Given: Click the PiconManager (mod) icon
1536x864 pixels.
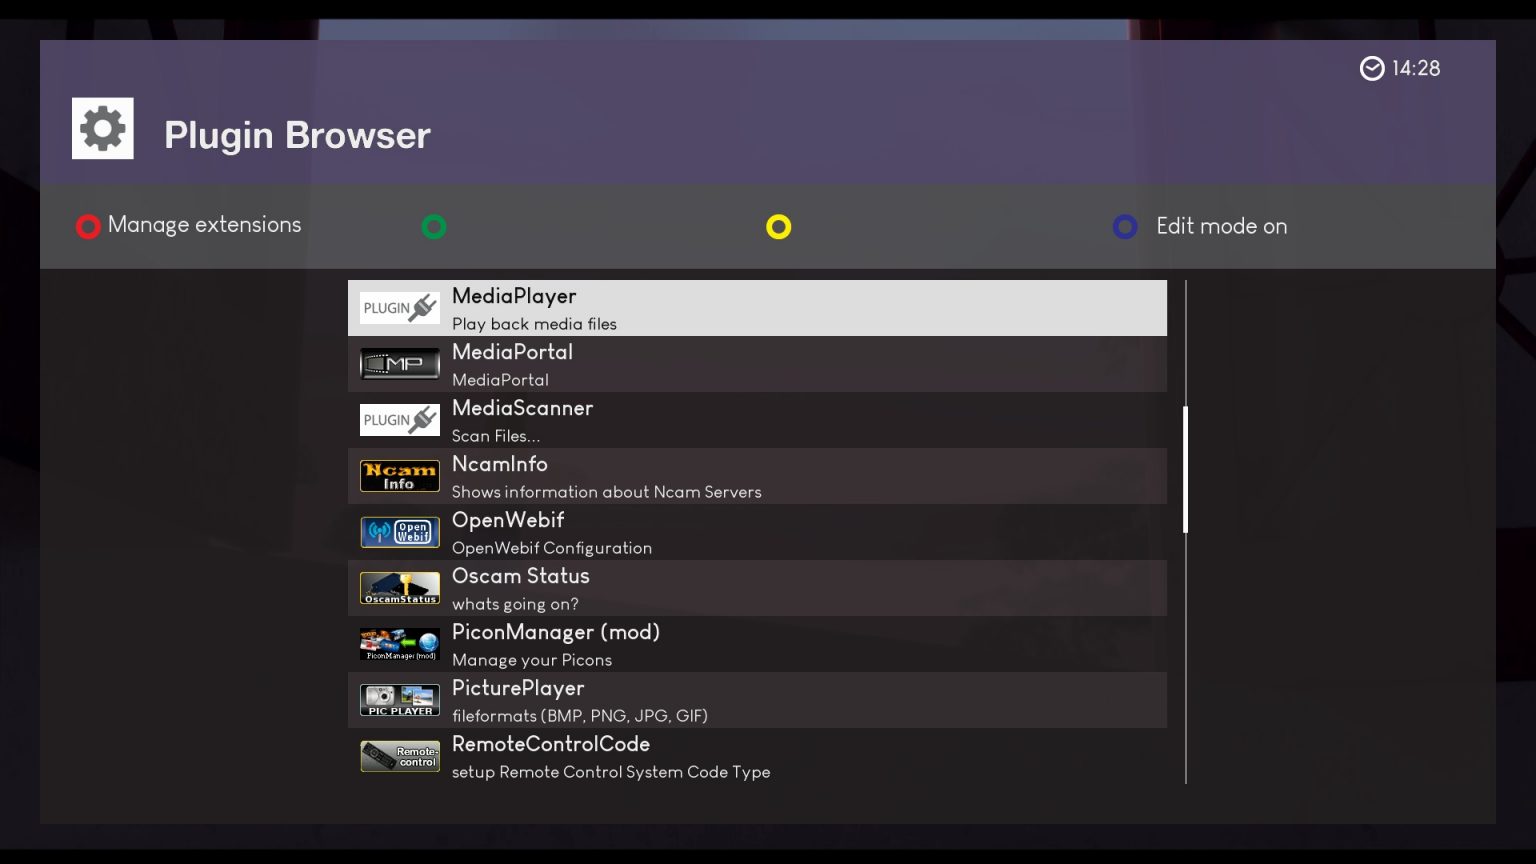Looking at the screenshot, I should (x=399, y=644).
